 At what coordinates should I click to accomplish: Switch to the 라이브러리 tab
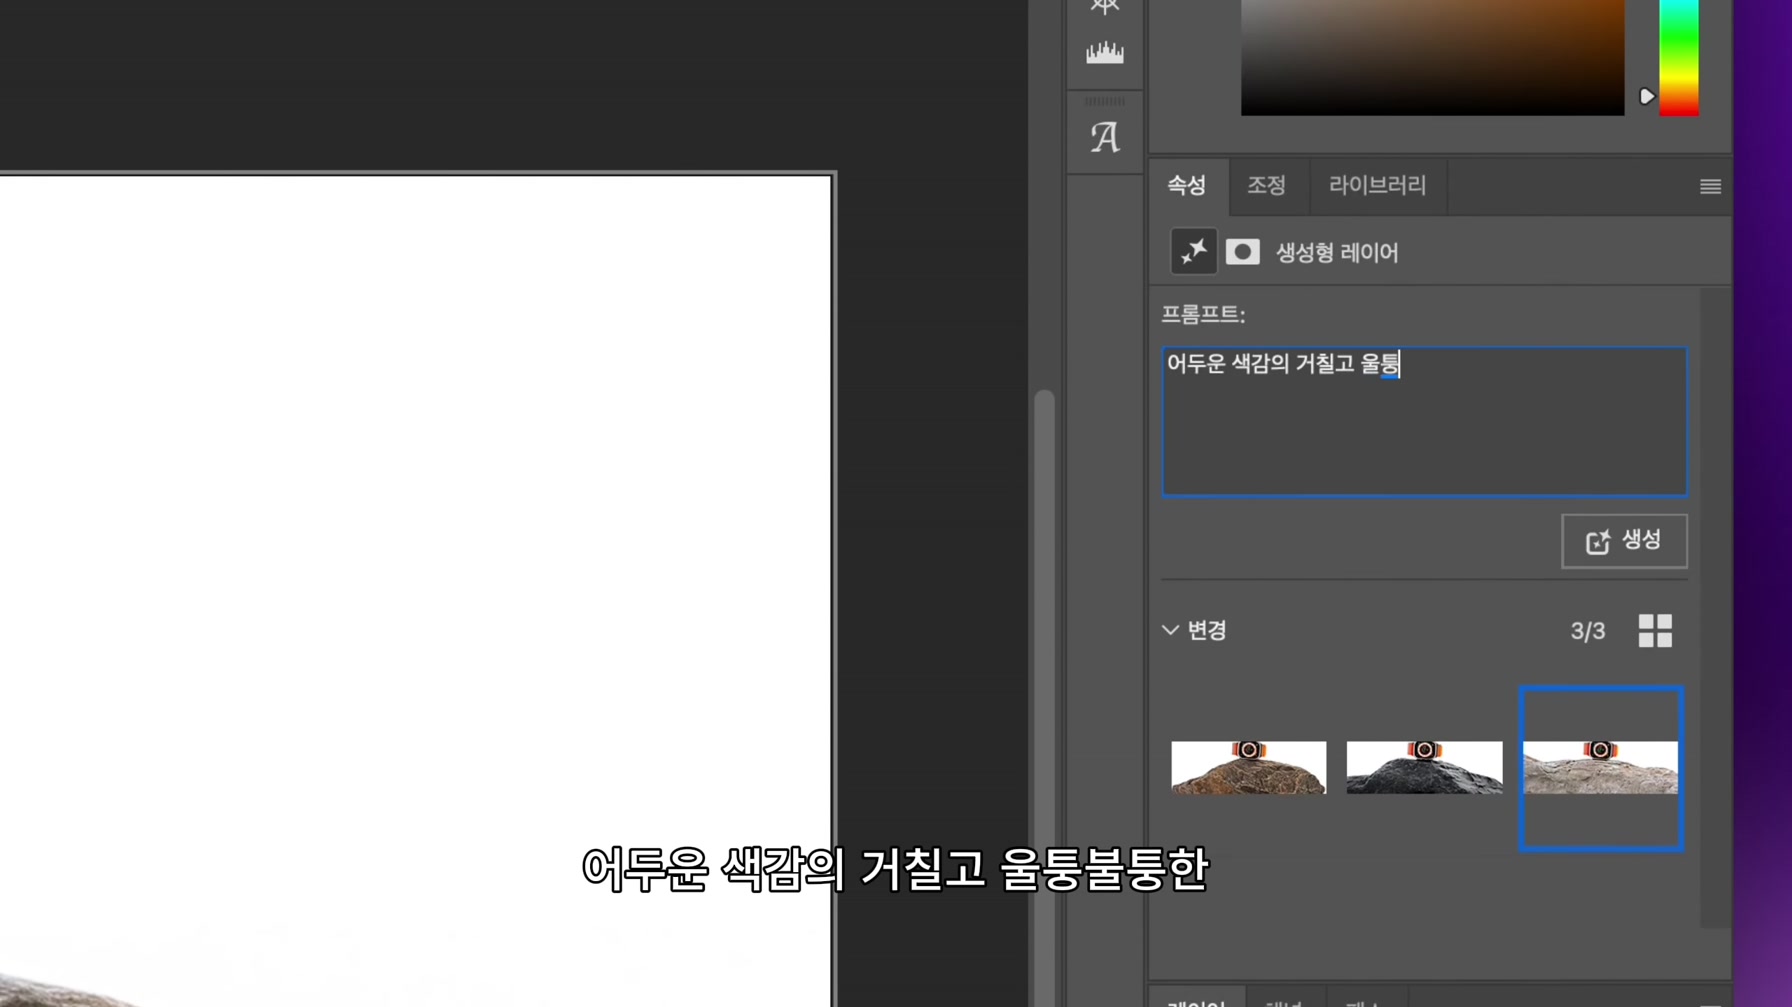(1377, 185)
